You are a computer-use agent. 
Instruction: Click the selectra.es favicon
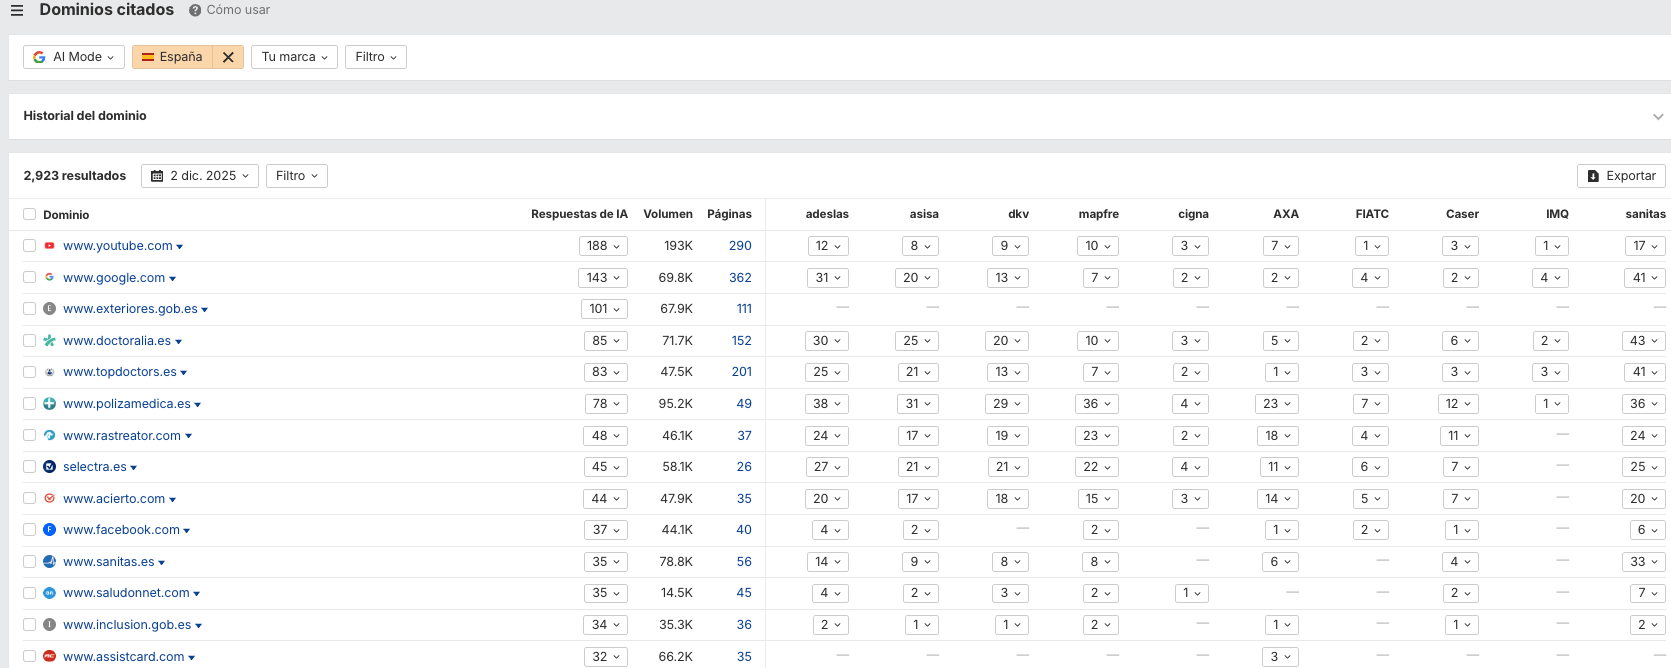click(49, 467)
